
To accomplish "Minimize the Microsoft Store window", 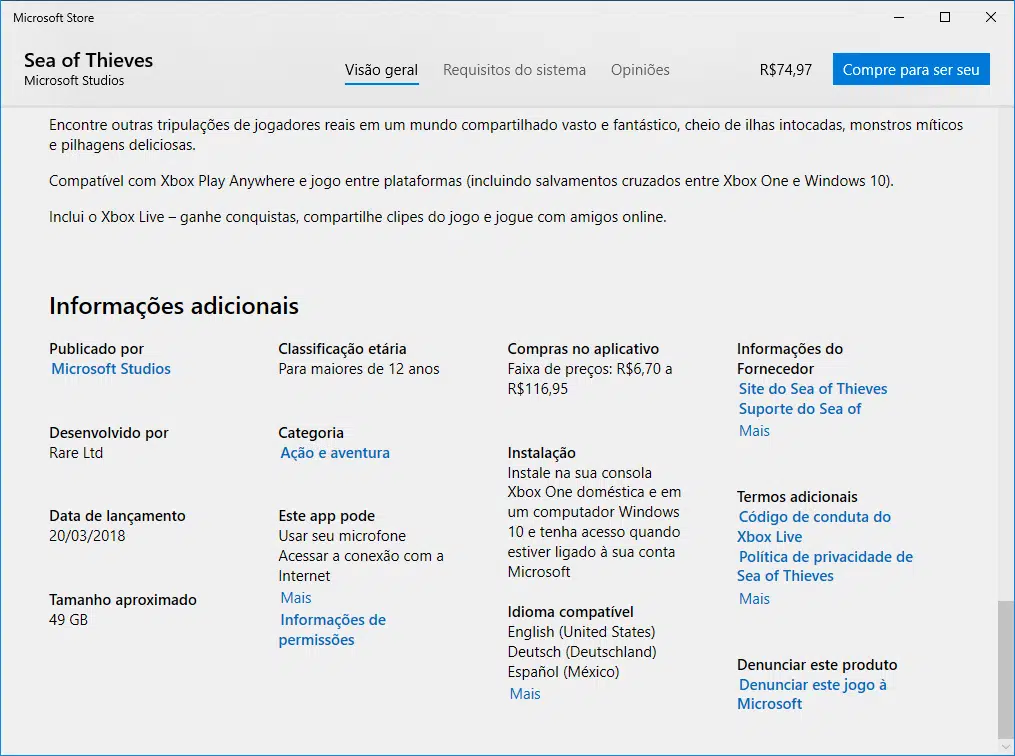I will (898, 17).
